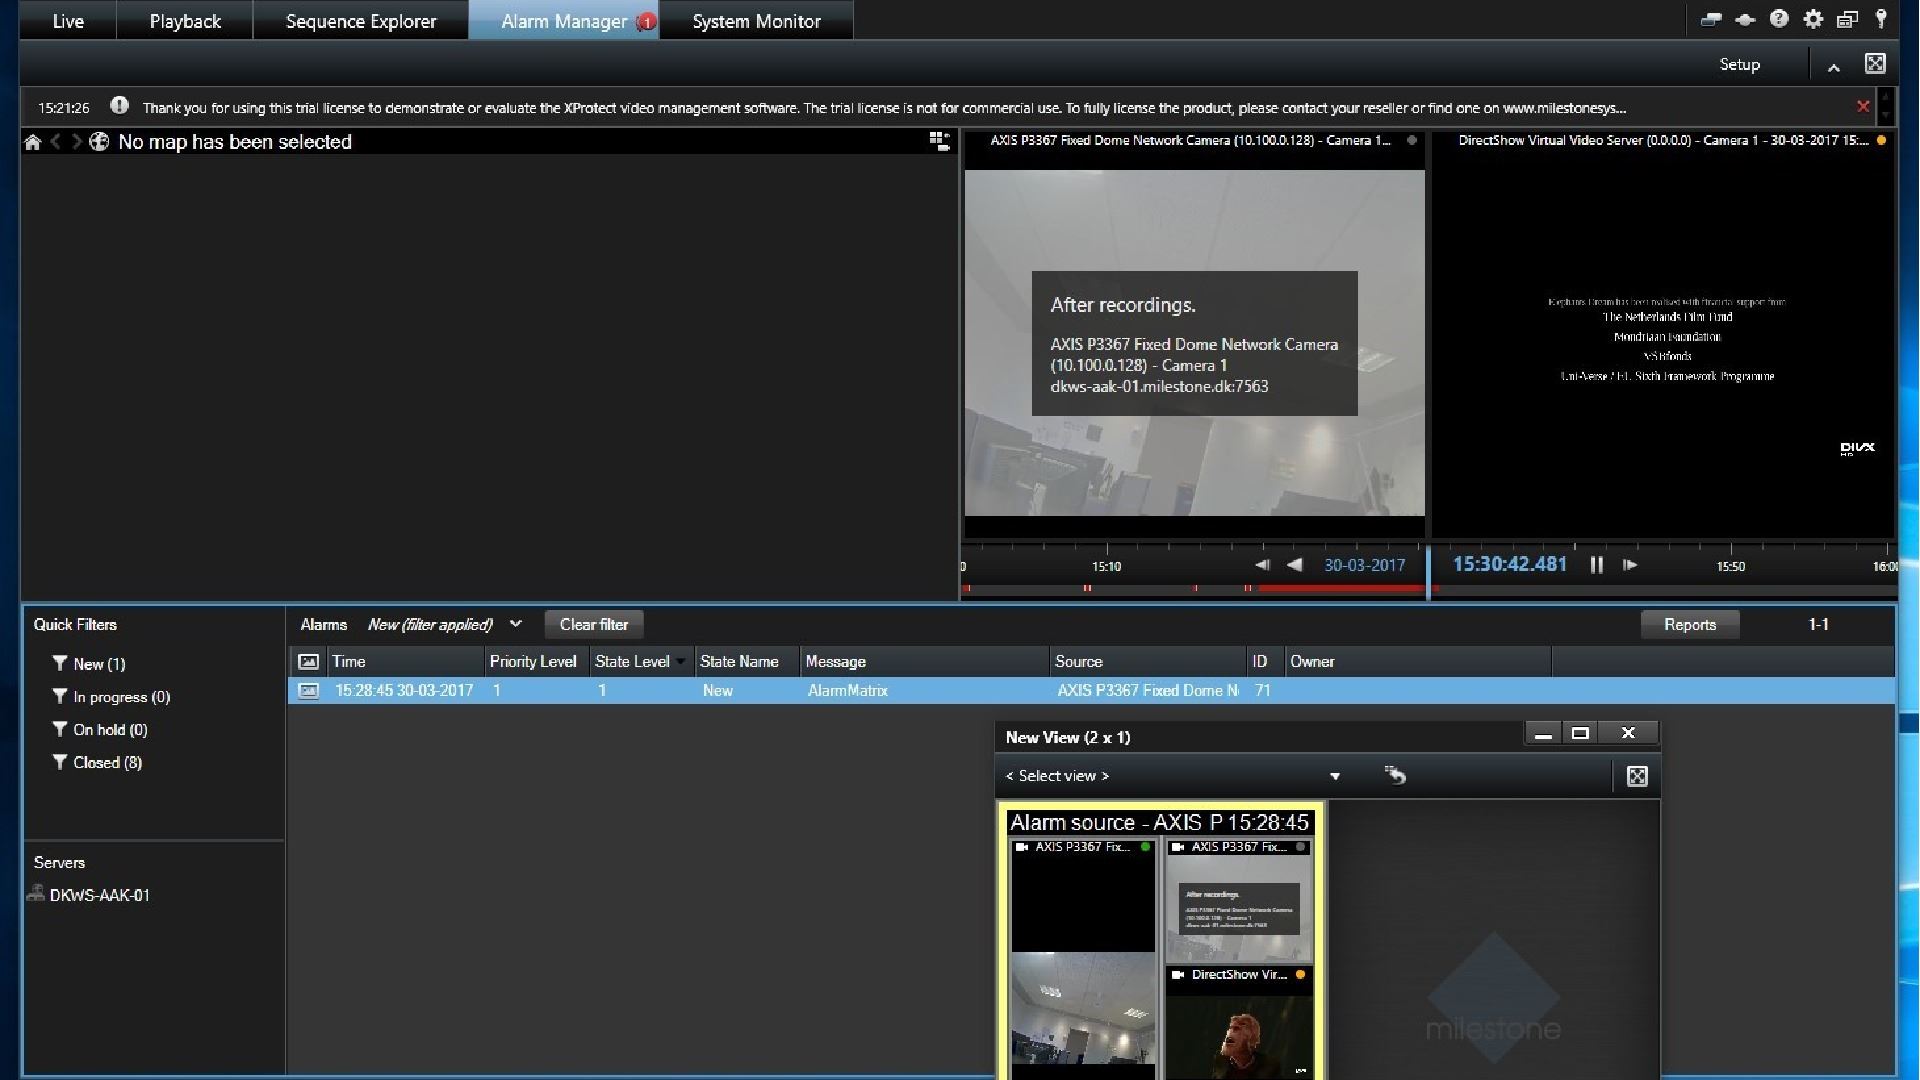Click the DirectShow Vir... thumbnail in New View

[x=1239, y=1023]
